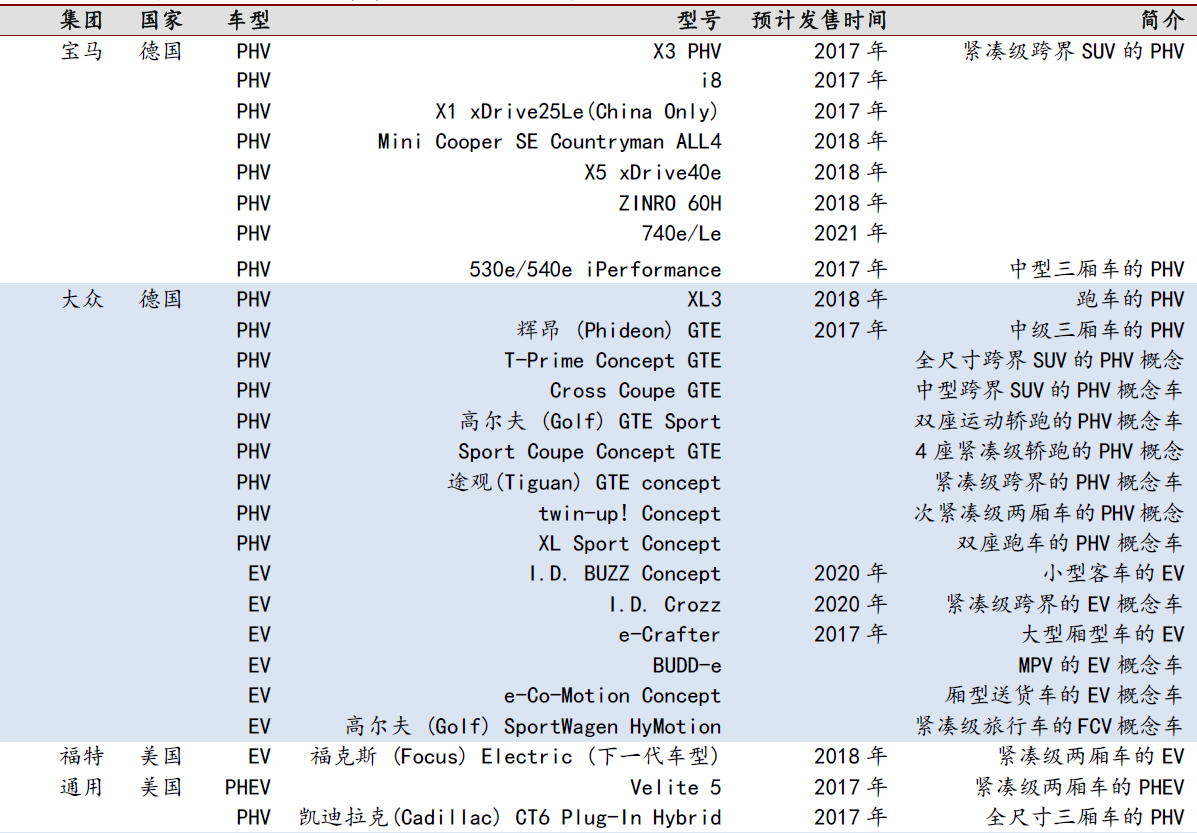The height and width of the screenshot is (833, 1197).
Task: Select the i8 model entry
Action: pyautogui.click(x=709, y=80)
